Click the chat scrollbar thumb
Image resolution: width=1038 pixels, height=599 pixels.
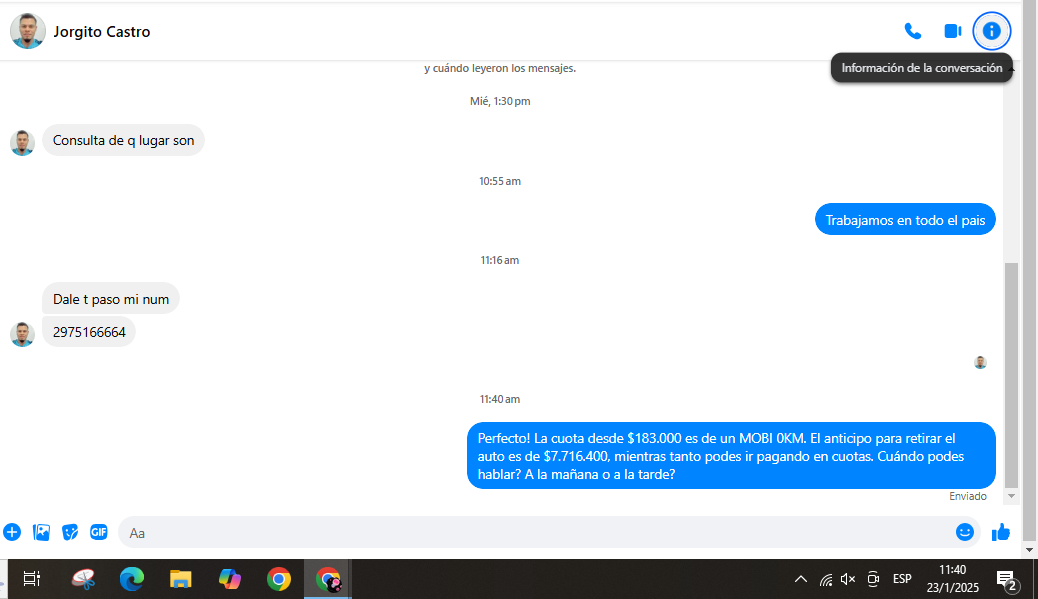[x=1011, y=375]
